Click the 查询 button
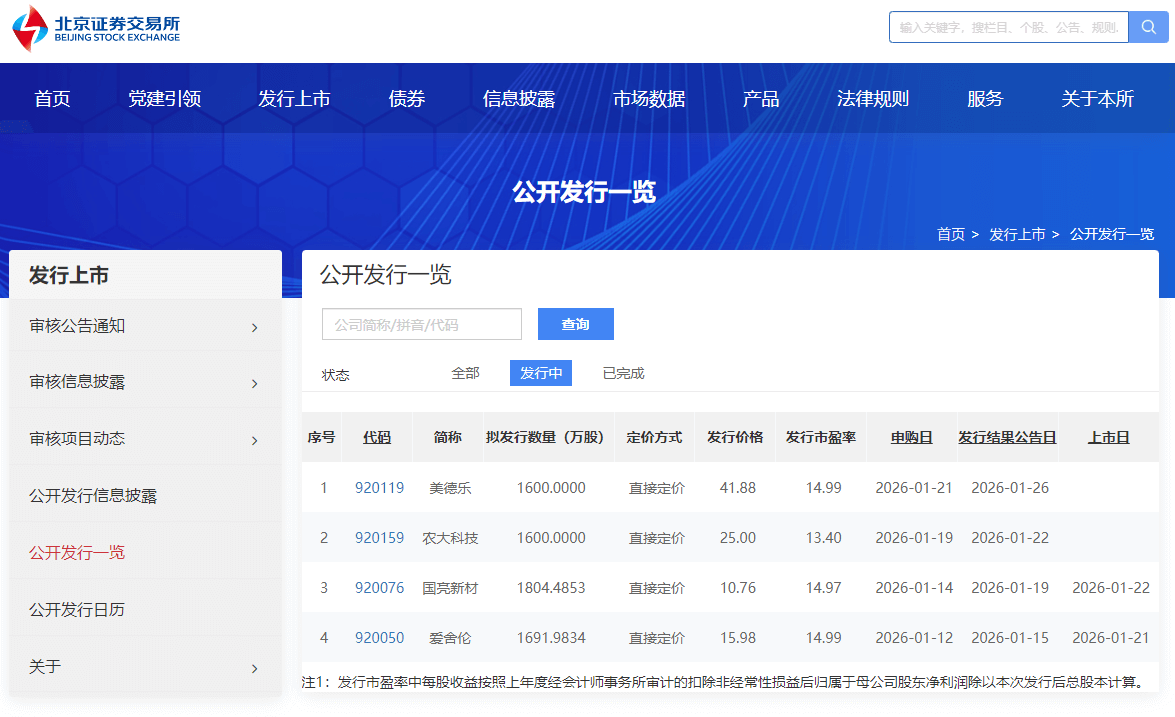Viewport: 1175px width, 717px height. (575, 324)
